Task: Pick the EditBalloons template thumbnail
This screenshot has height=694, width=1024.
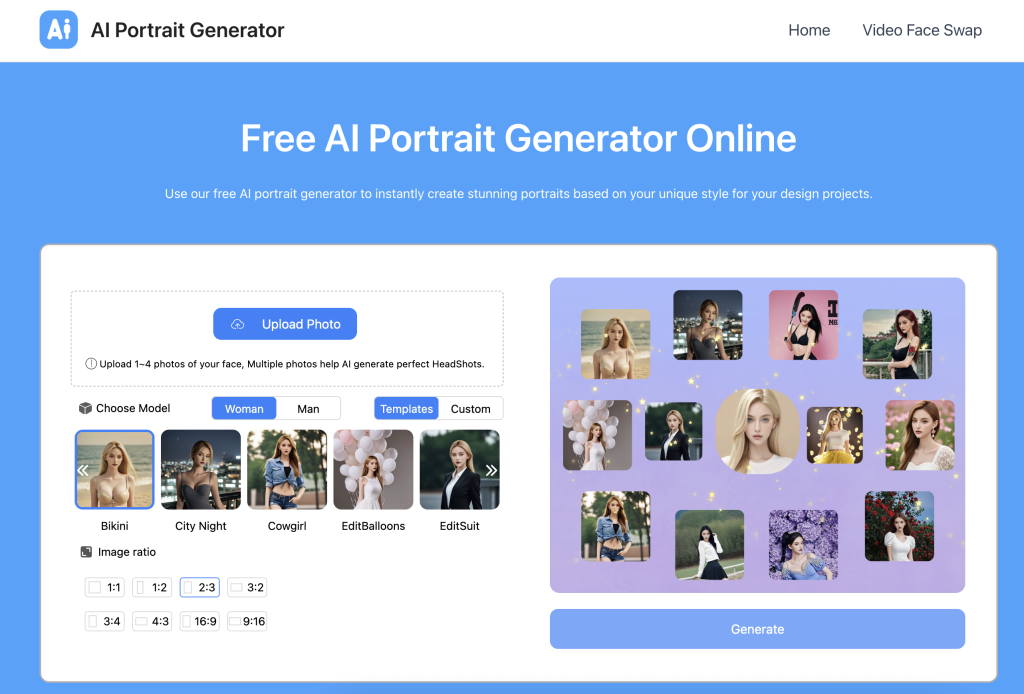Action: pos(373,469)
